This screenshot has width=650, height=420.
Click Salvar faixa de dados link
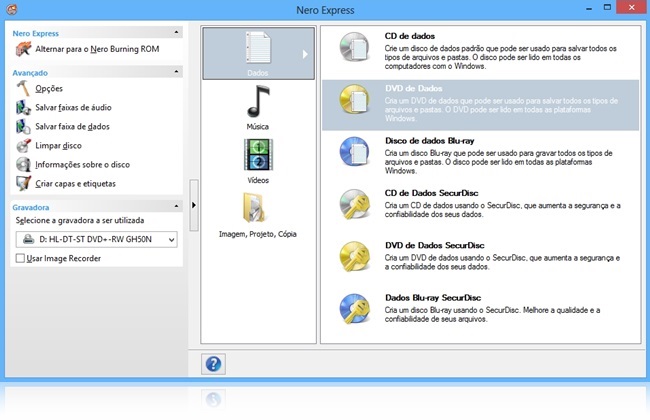pyautogui.click(x=73, y=126)
